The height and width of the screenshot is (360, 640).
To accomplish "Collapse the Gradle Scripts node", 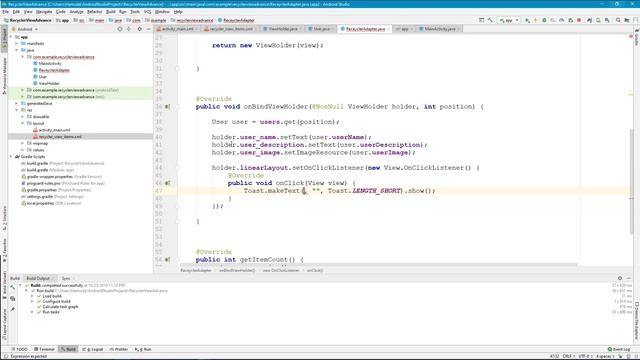I will pos(11,157).
